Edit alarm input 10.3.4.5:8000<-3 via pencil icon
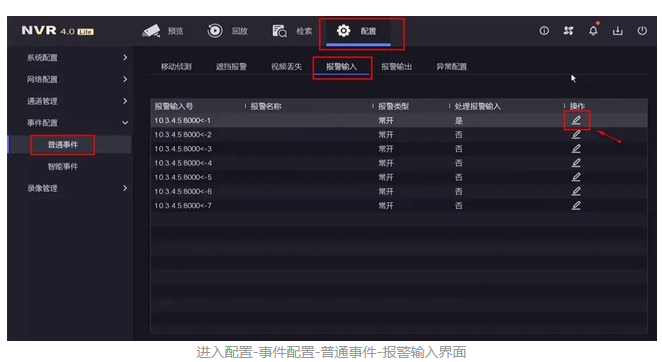The width and height of the screenshot is (662, 362). [576, 149]
